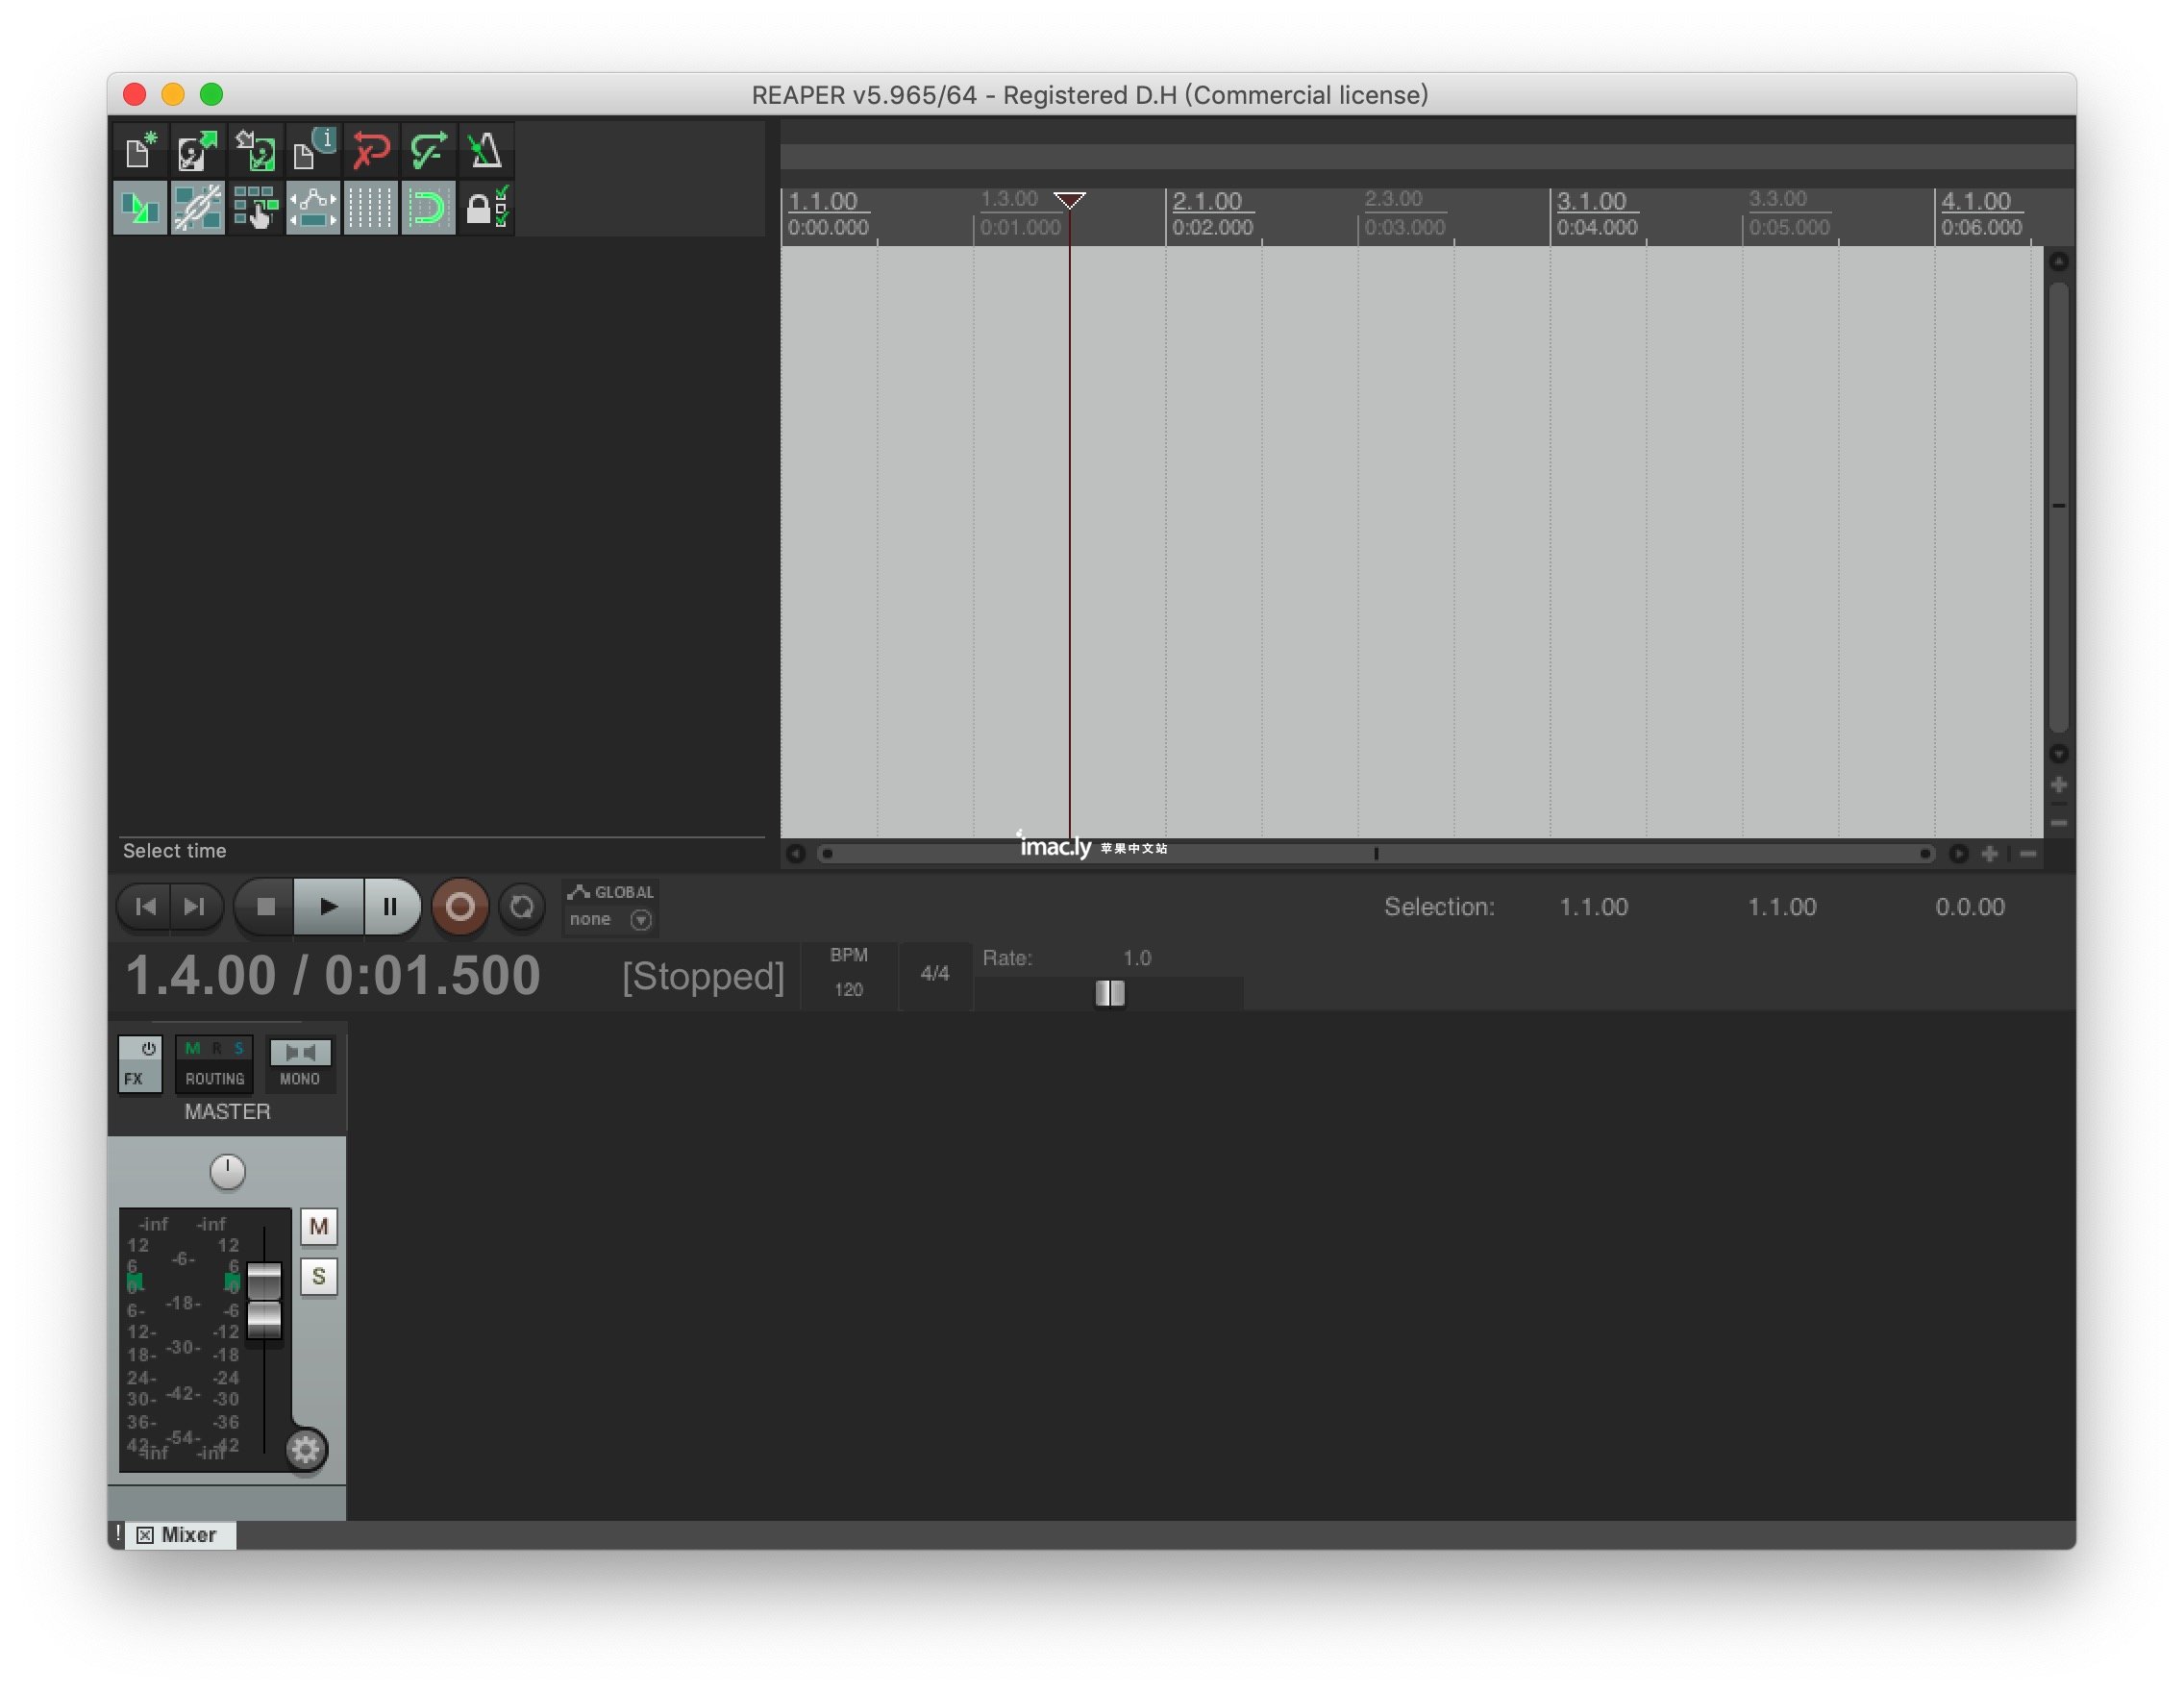Click the green Redo arrow icon
This screenshot has width=2184, height=1692.
[429, 151]
